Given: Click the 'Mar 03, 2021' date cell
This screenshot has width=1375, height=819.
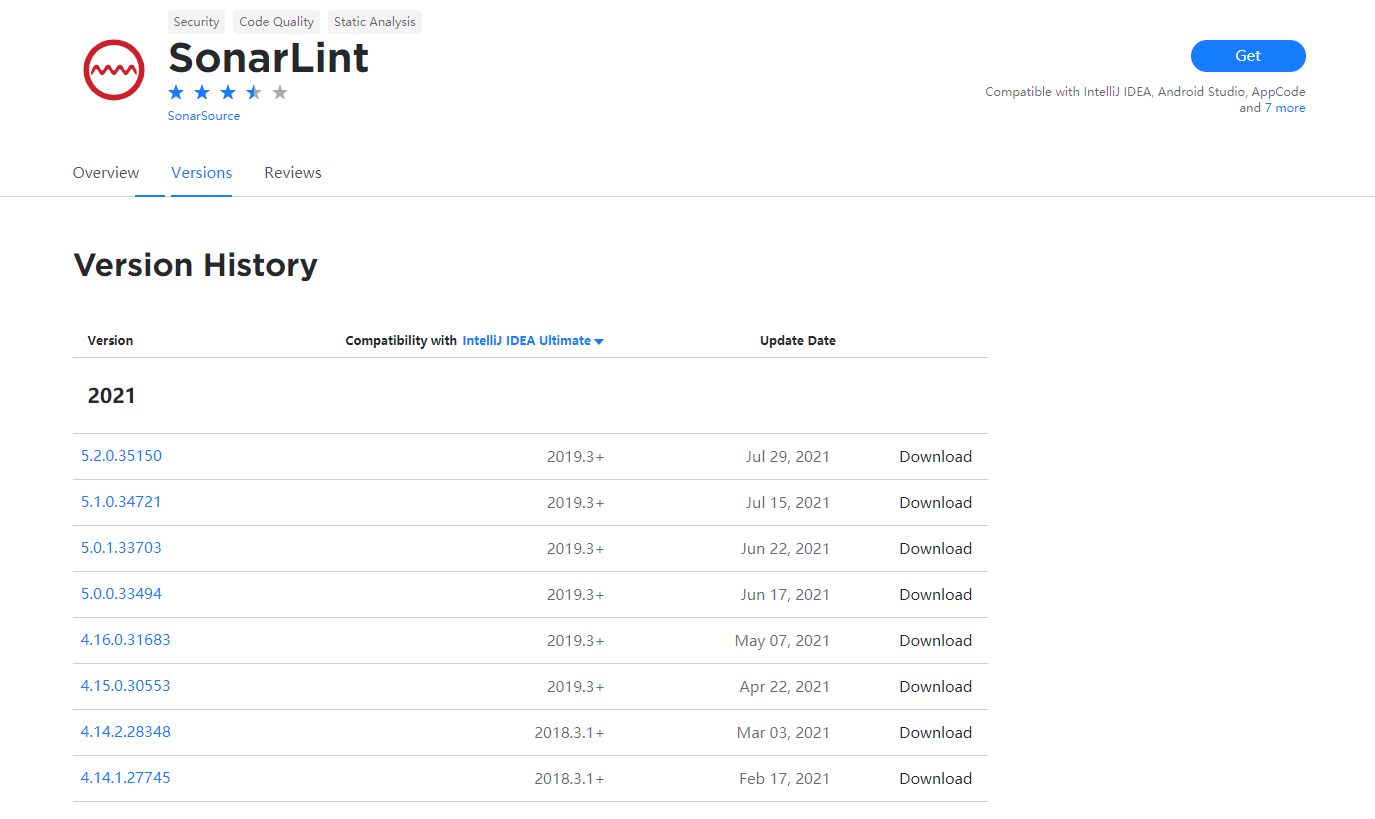Looking at the screenshot, I should point(783,733).
